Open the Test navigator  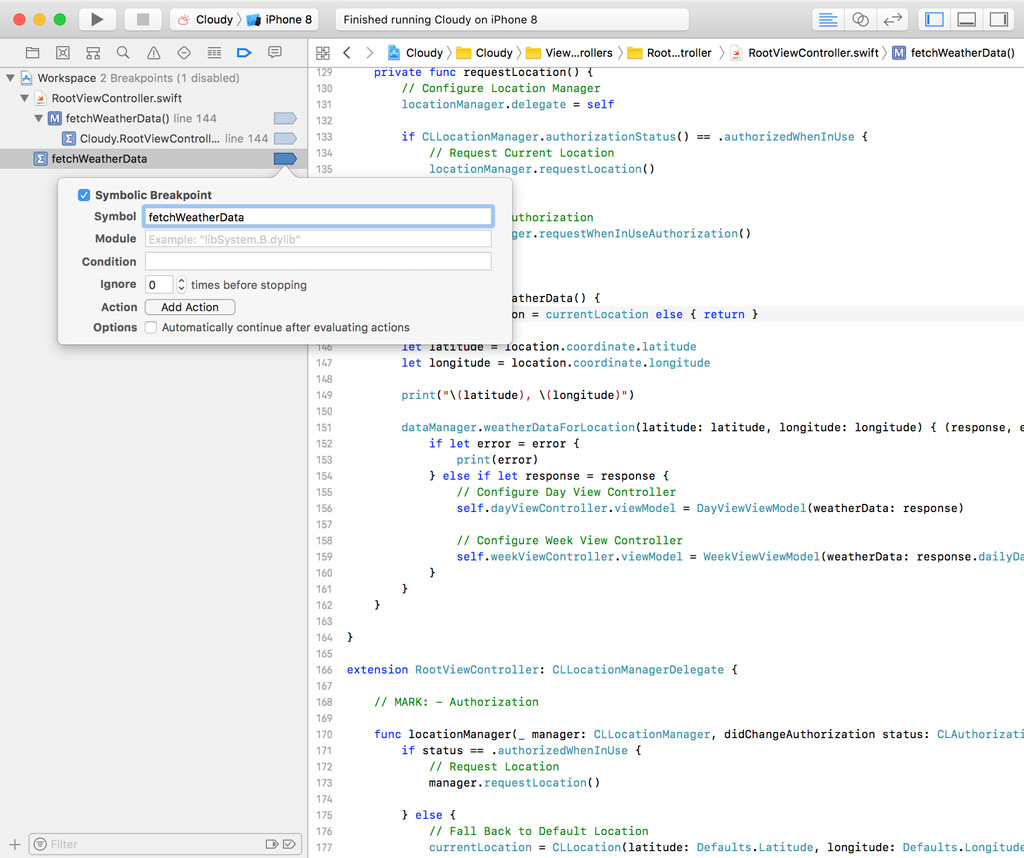[184, 52]
